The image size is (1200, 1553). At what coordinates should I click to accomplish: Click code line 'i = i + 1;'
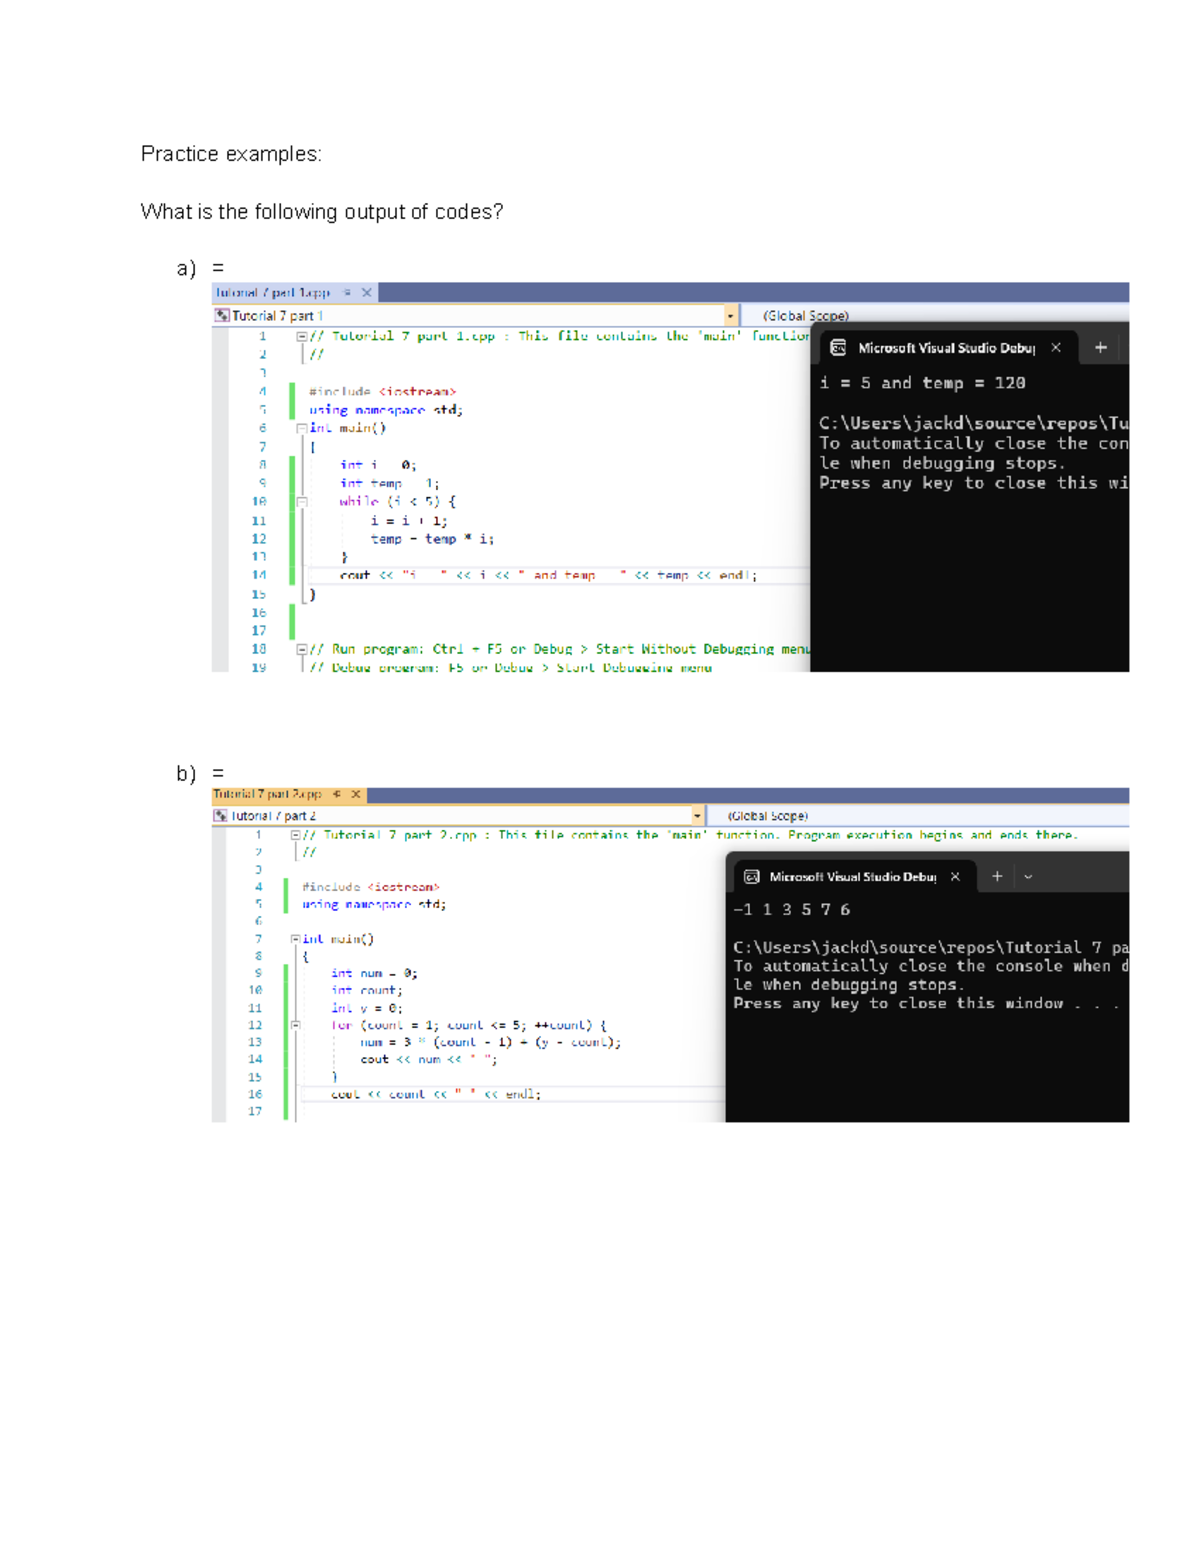[x=409, y=521]
